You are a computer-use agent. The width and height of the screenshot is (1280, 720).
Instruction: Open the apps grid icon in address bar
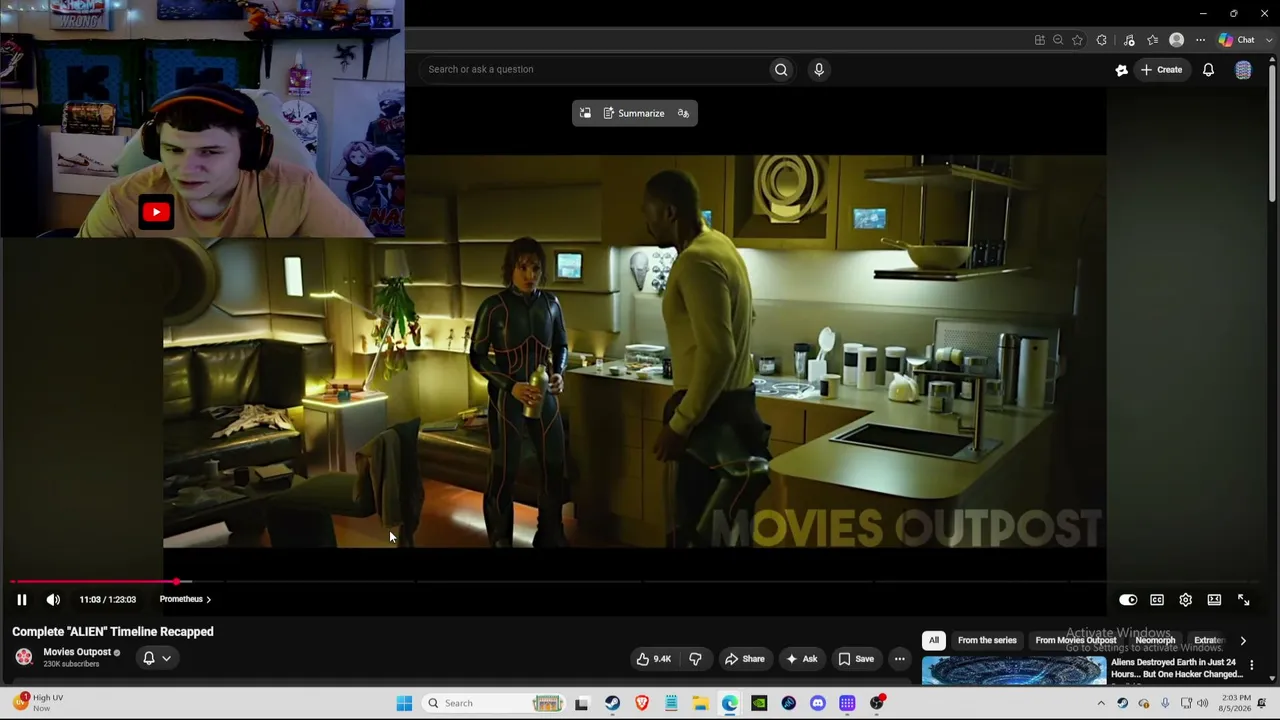[x=1040, y=40]
